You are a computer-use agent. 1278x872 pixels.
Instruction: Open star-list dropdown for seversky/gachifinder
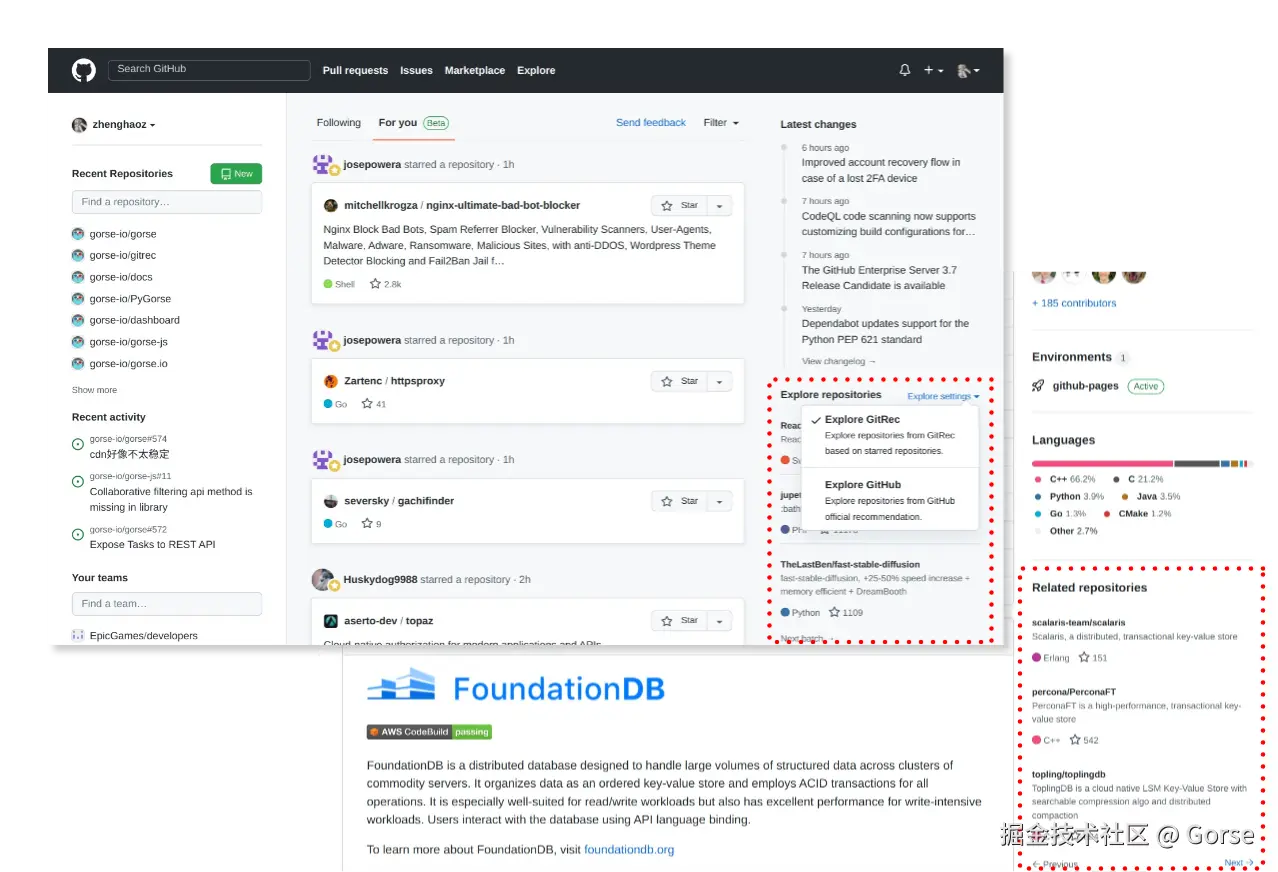pyautogui.click(x=720, y=501)
